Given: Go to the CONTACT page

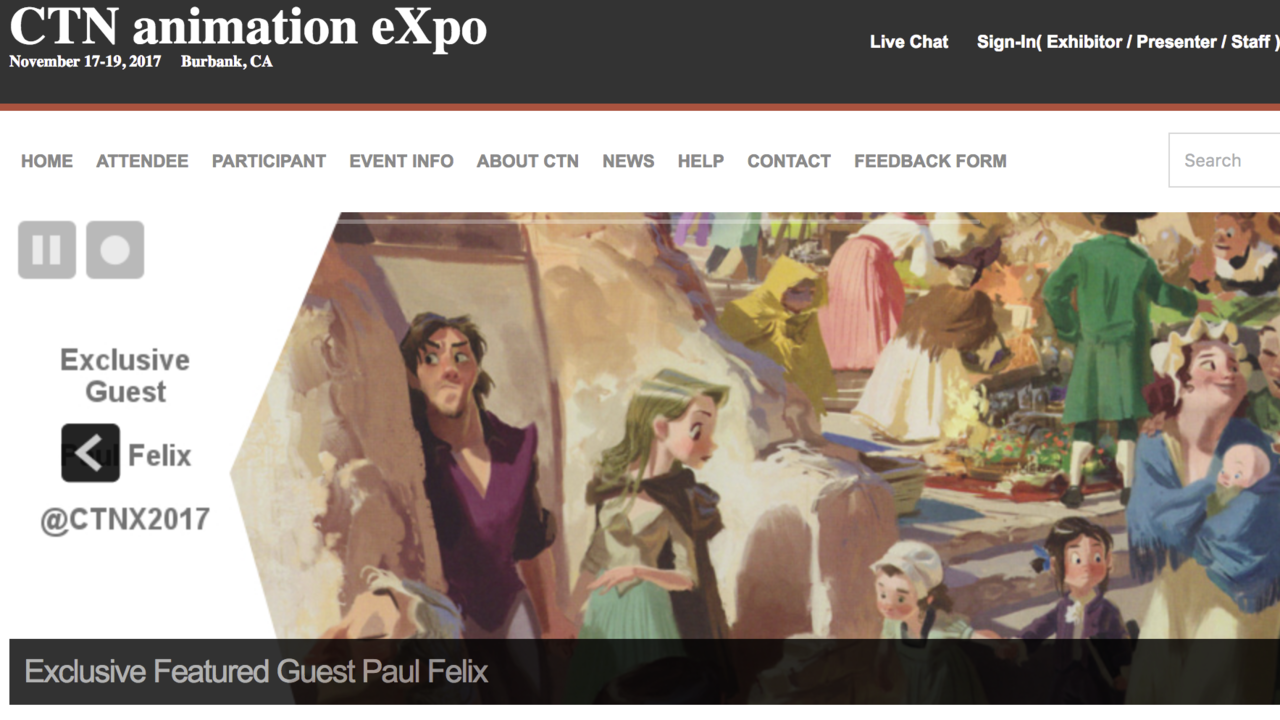Looking at the screenshot, I should point(789,161).
